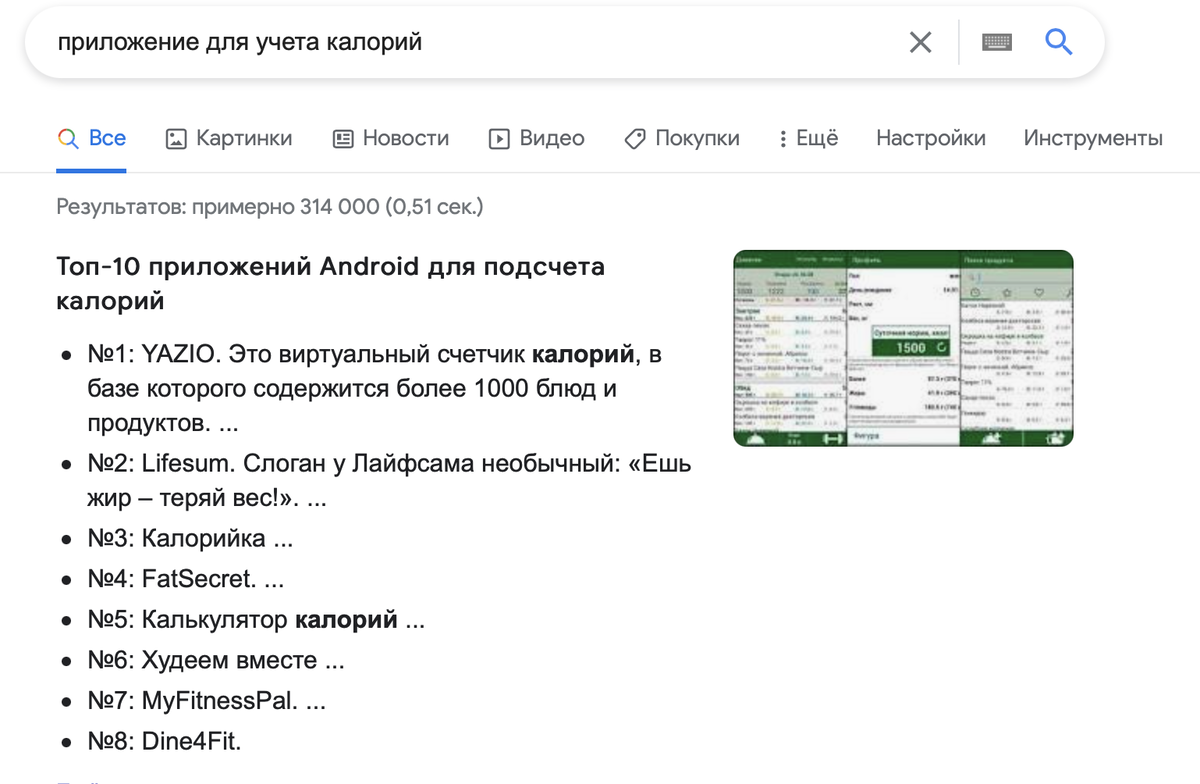Screen dimensions: 1200x784
Task: Open the Видео tab
Action: click(x=537, y=138)
